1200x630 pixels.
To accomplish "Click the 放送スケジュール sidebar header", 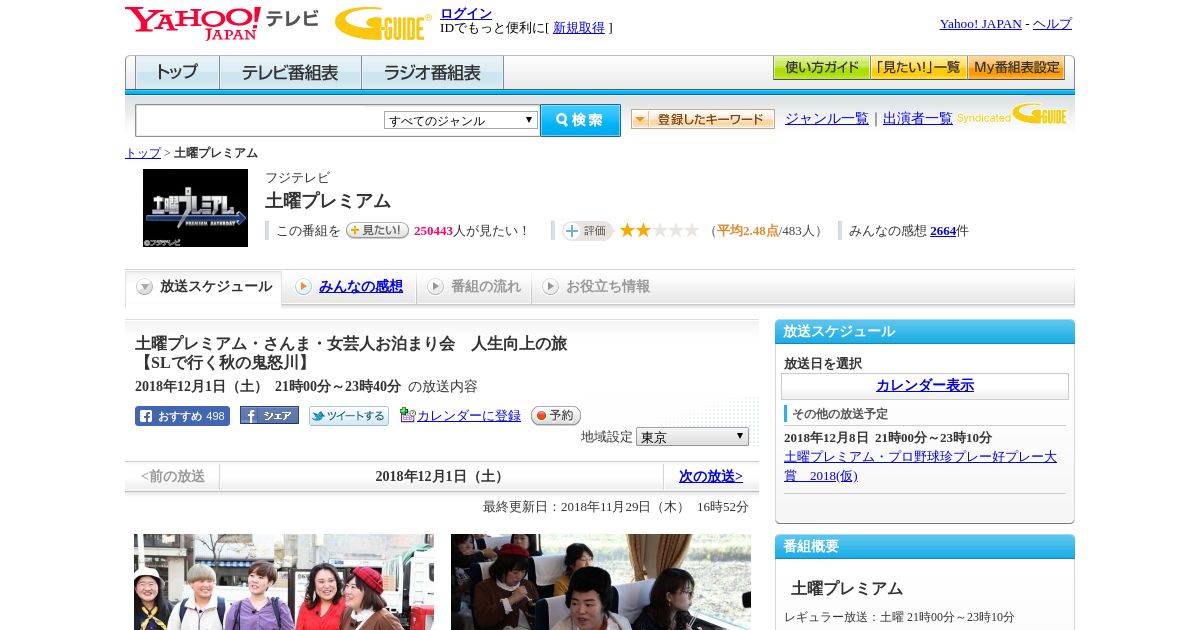I will [x=925, y=332].
